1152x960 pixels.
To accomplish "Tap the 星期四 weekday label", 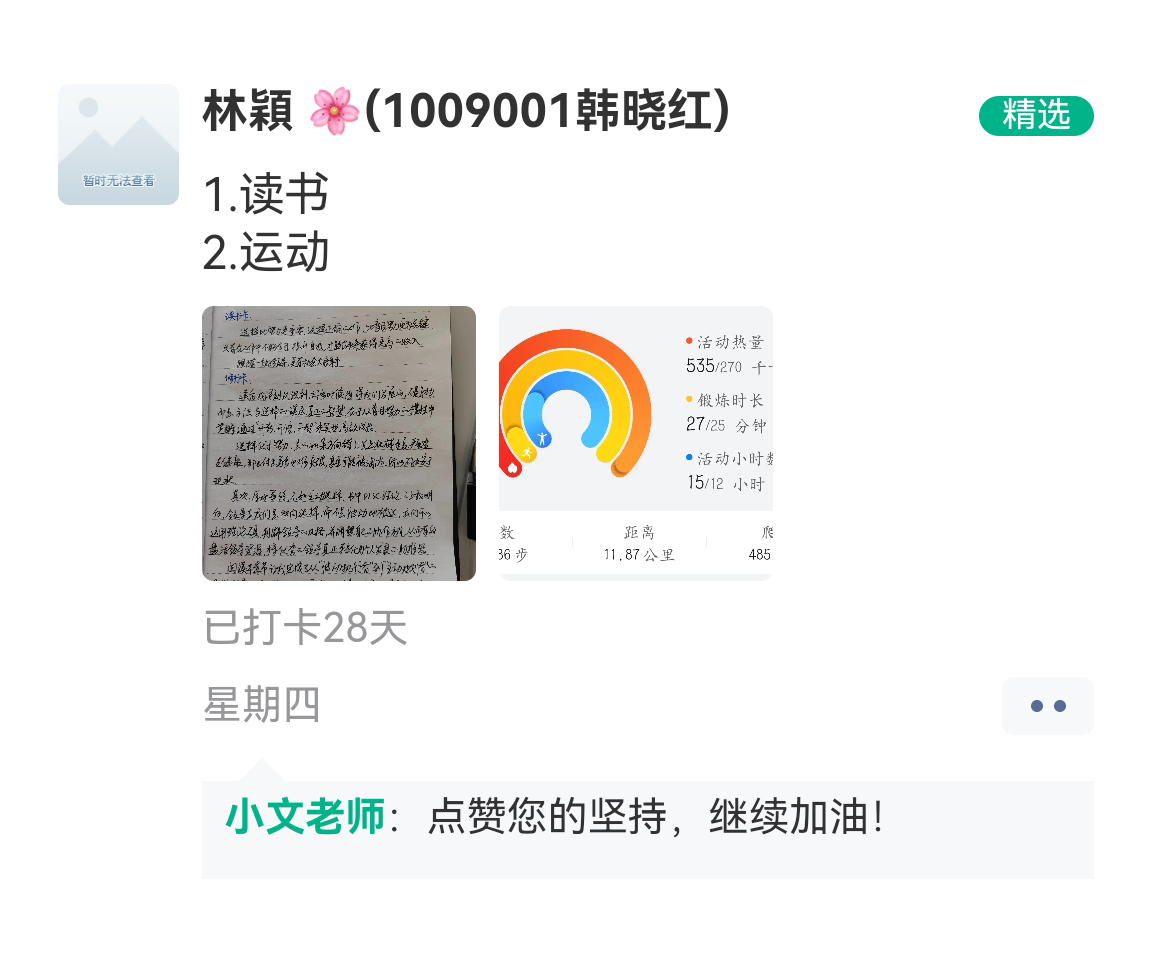I will [x=262, y=704].
